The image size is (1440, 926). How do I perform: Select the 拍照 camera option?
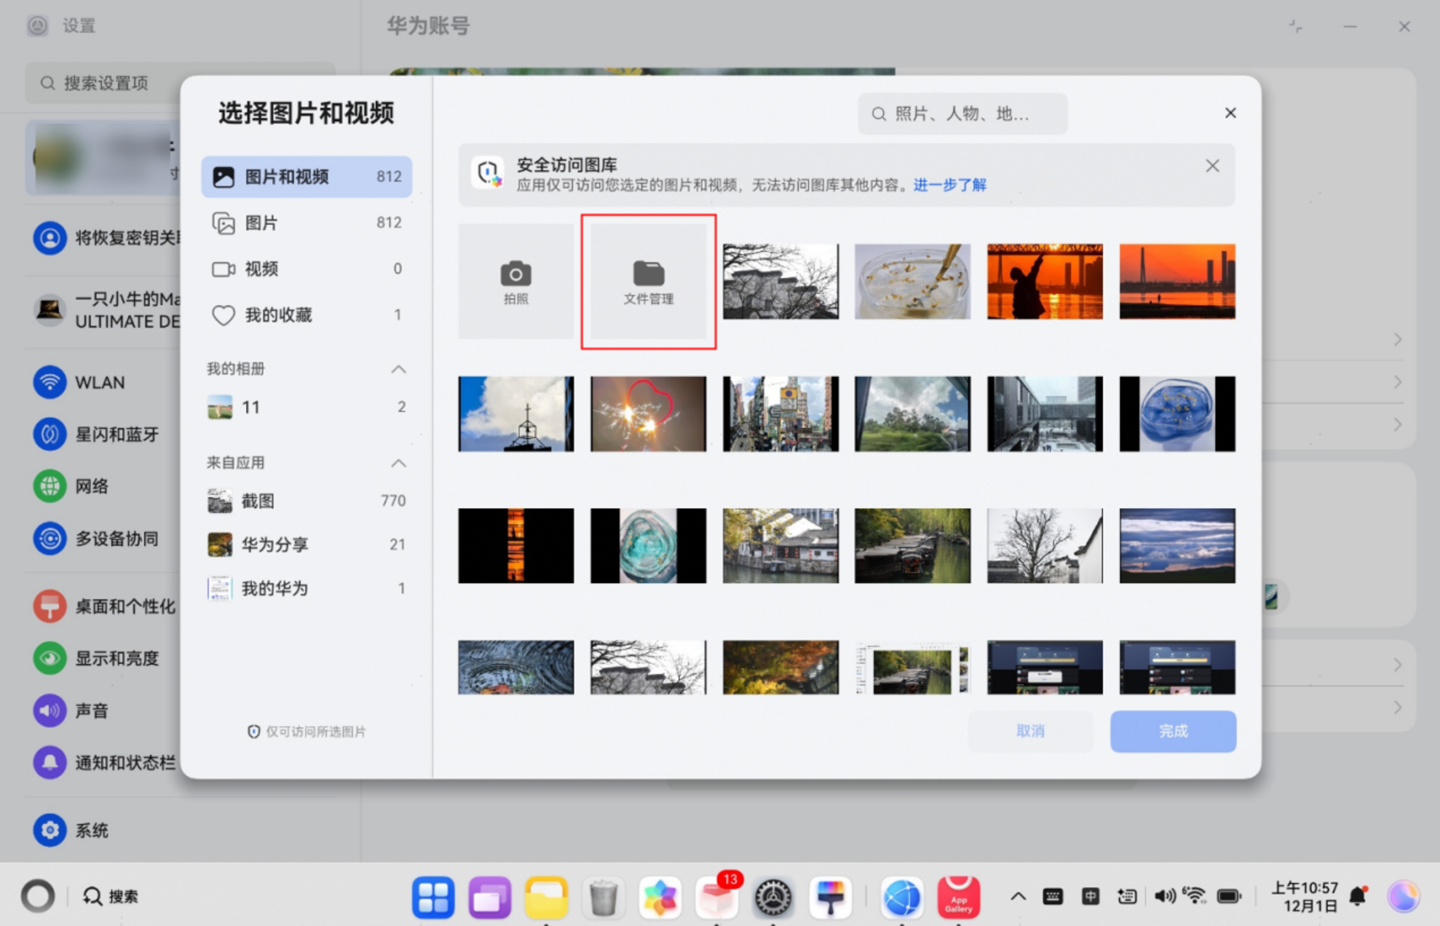(516, 281)
